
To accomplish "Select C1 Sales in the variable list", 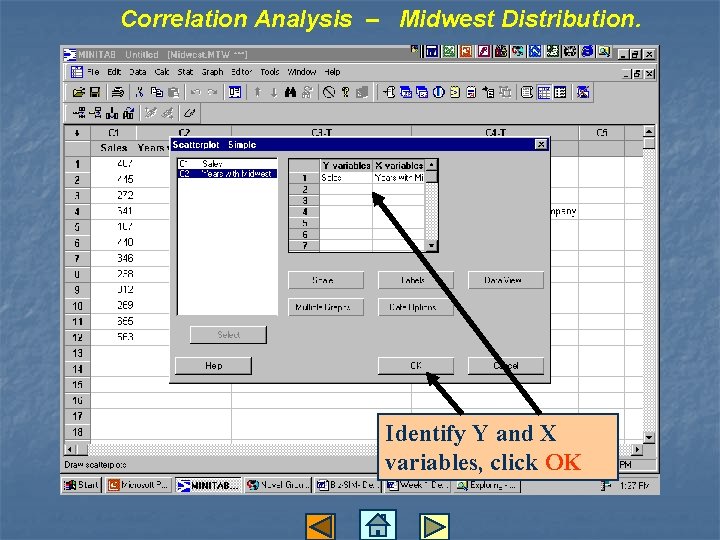I will tap(227, 164).
